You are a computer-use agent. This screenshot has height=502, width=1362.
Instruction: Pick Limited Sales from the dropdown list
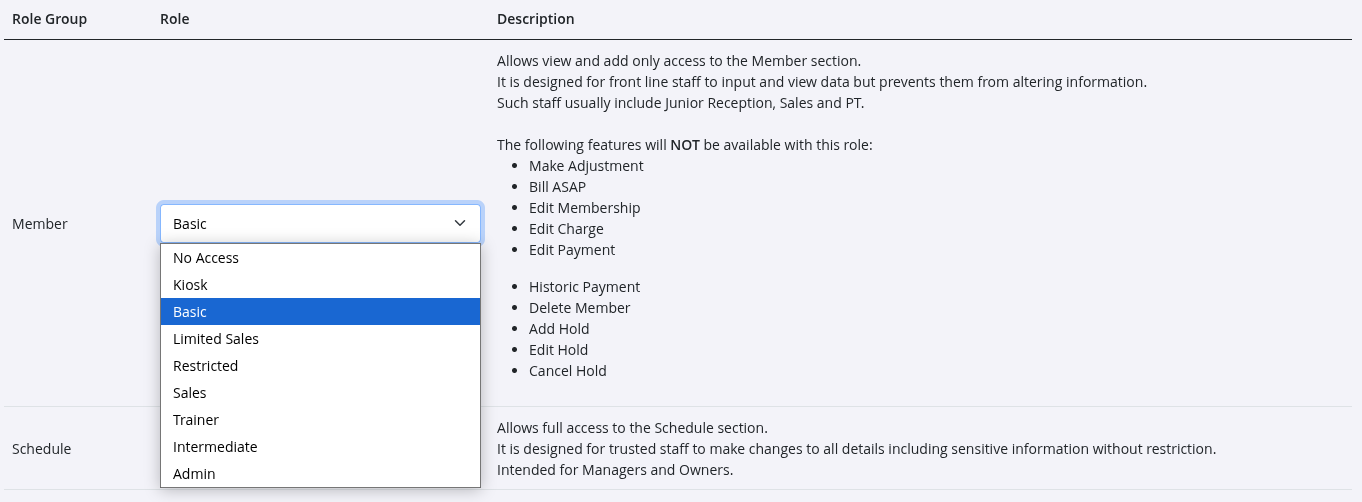click(216, 339)
